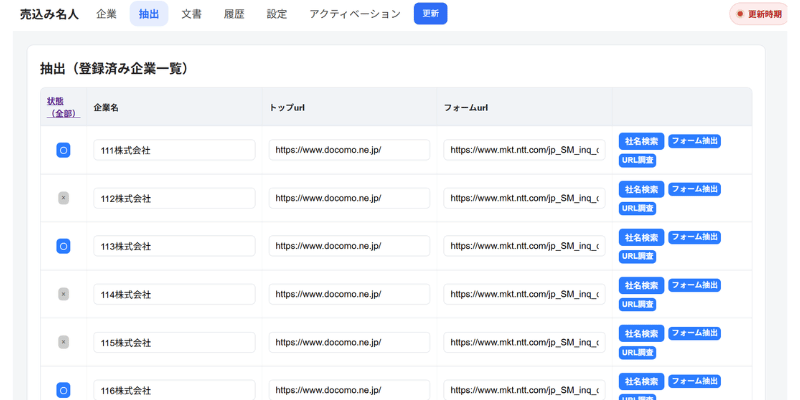This screenshot has height=400, width=800.
Task: Open the 設定 tab
Action: [277, 14]
